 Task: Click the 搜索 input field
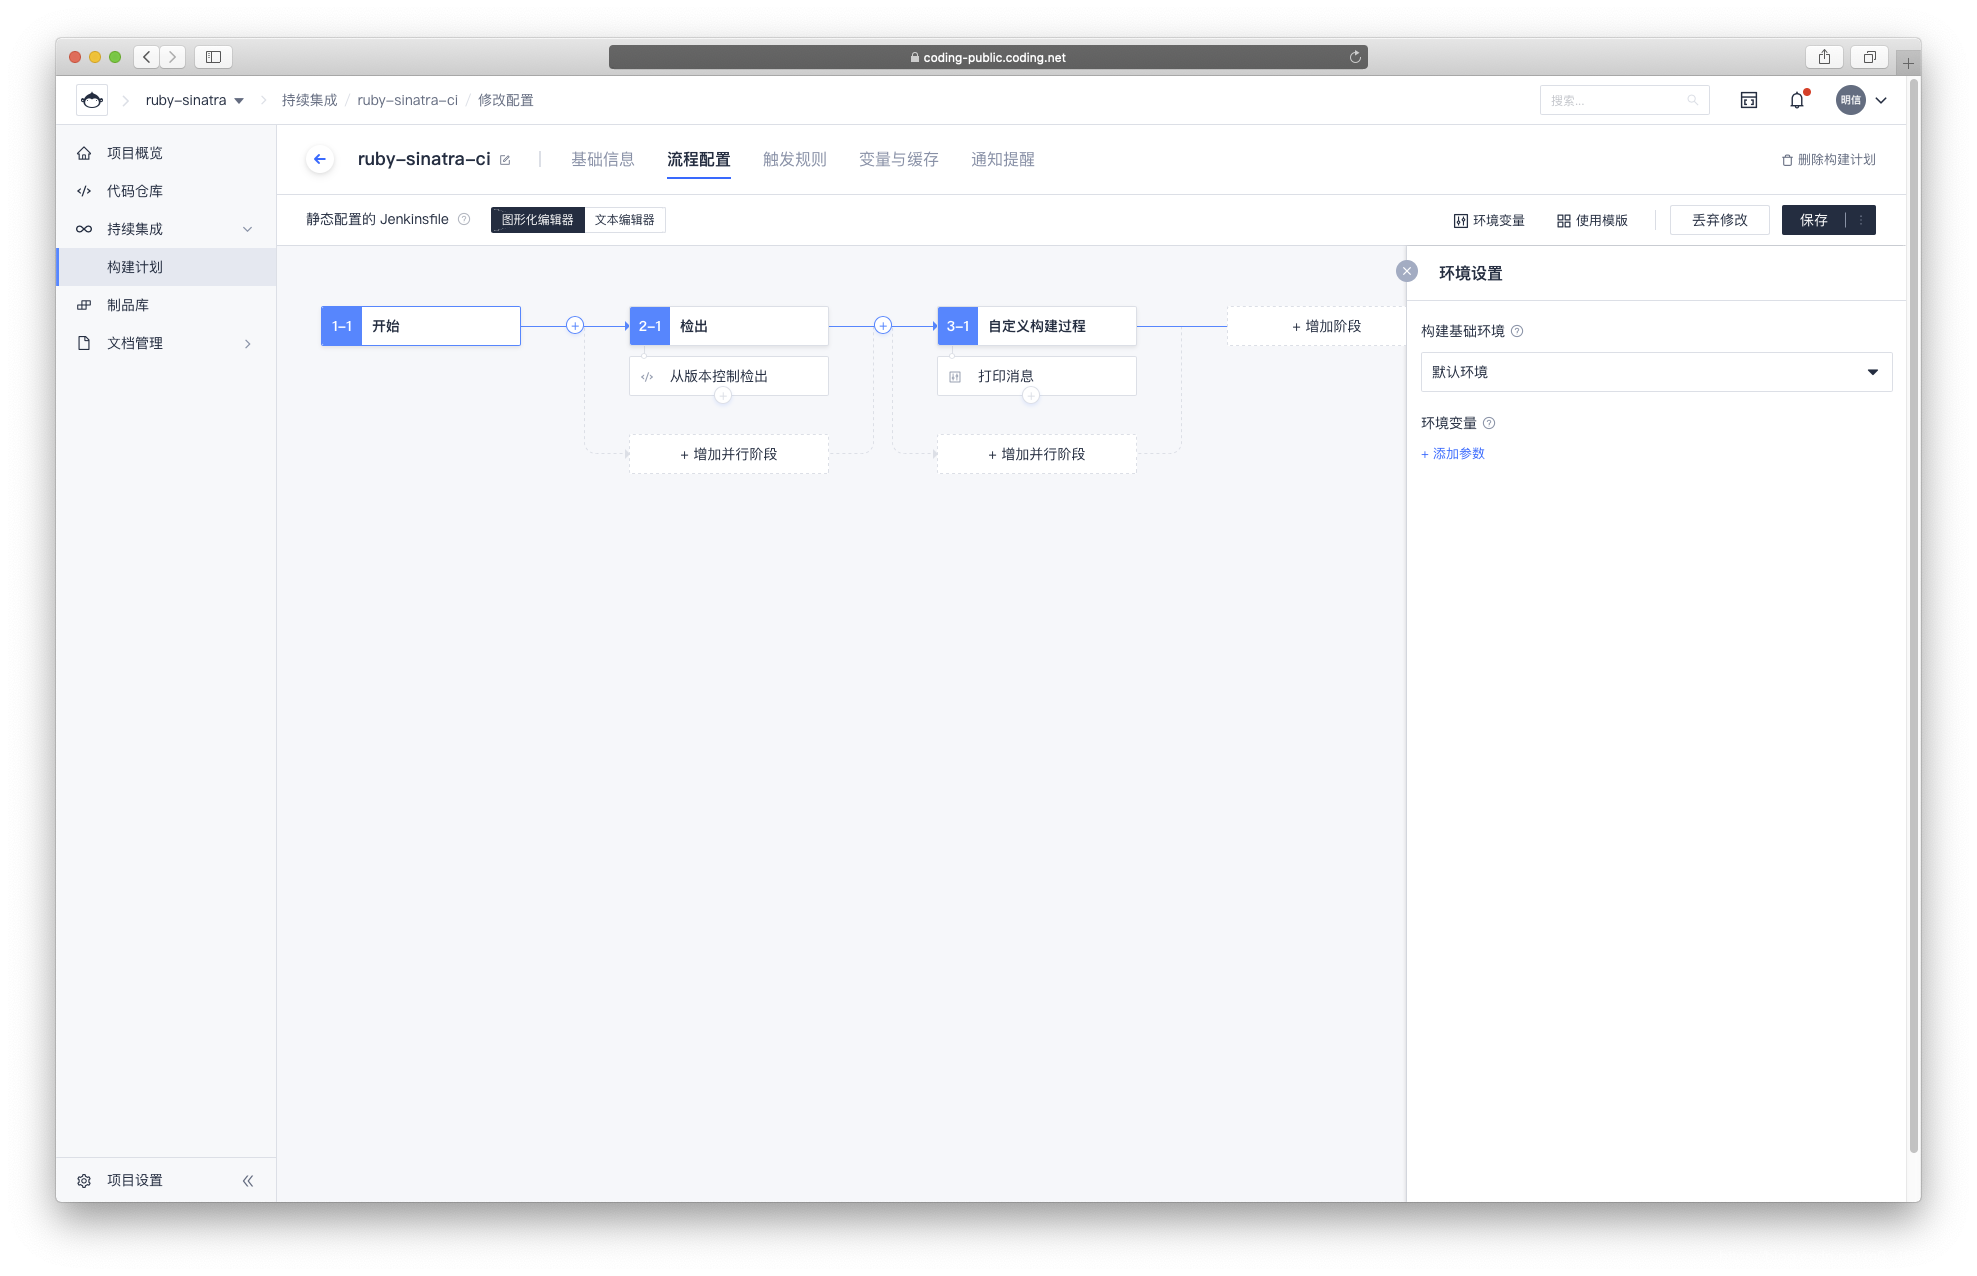(x=1615, y=100)
